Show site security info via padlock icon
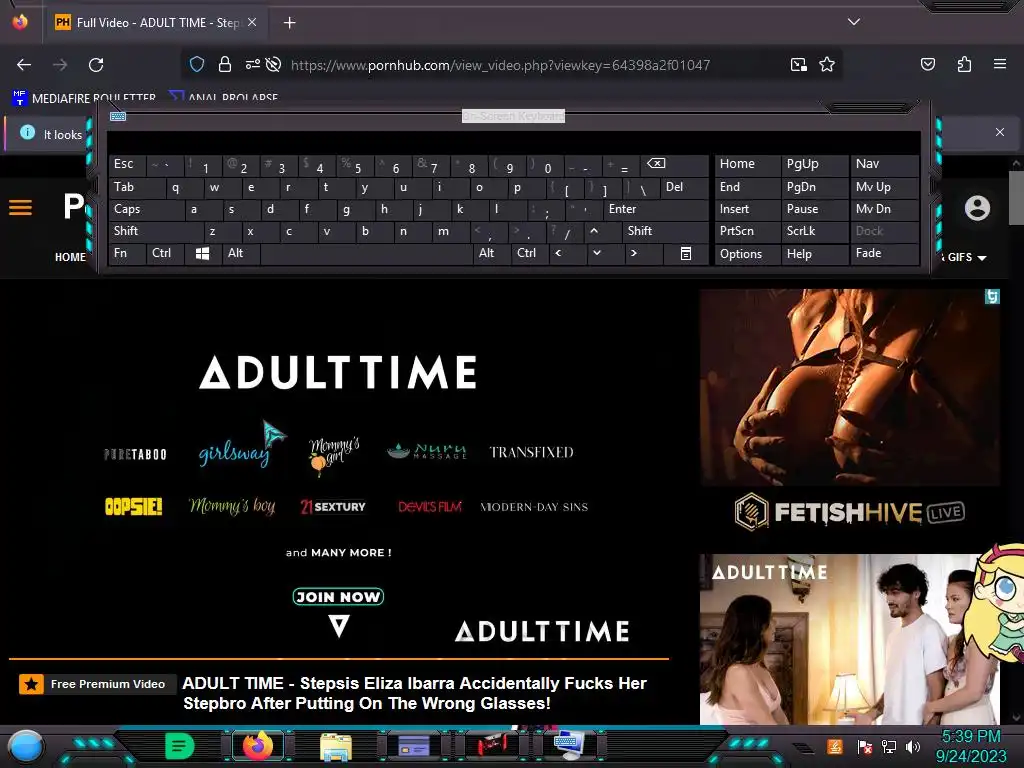The height and width of the screenshot is (768, 1024). pyautogui.click(x=225, y=64)
